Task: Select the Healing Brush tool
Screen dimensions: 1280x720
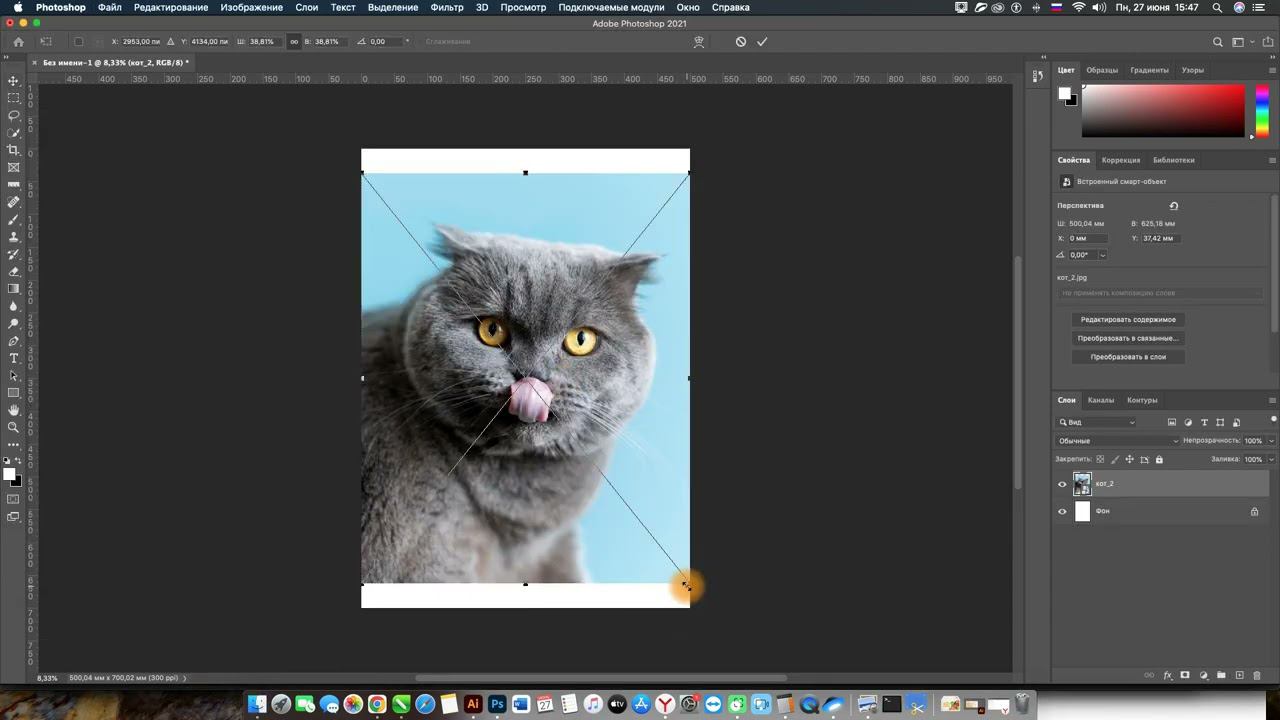Action: coord(13,202)
